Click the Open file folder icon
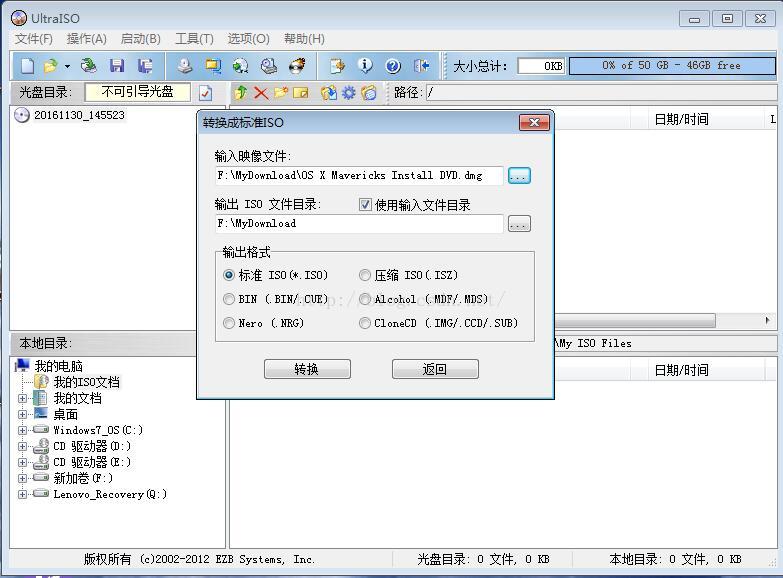The image size is (783, 578). click(50, 66)
